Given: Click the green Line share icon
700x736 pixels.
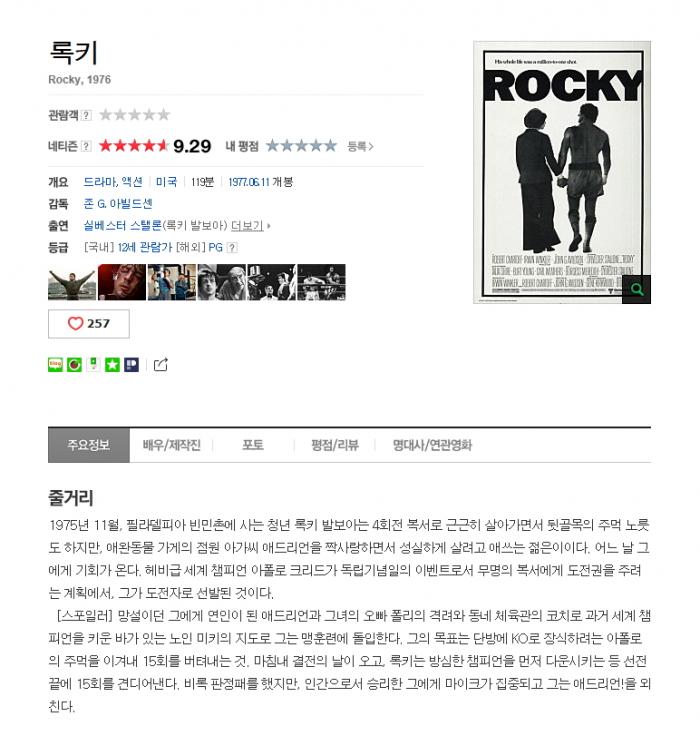Looking at the screenshot, I should pos(55,365).
